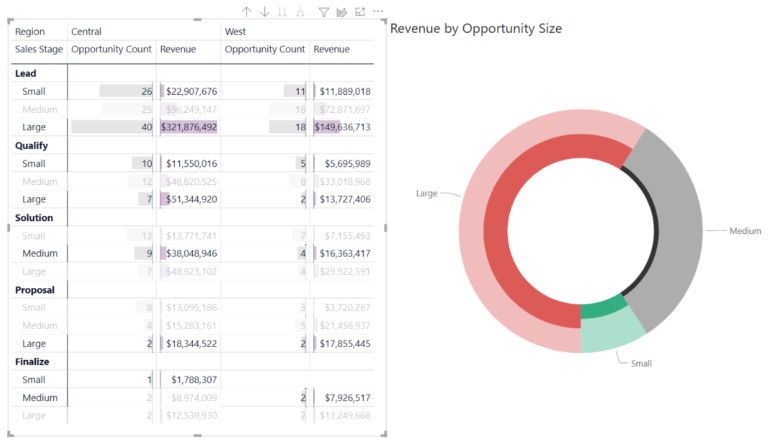Click the Medium donut chart label
This screenshot has height=443, width=768.
[745, 231]
